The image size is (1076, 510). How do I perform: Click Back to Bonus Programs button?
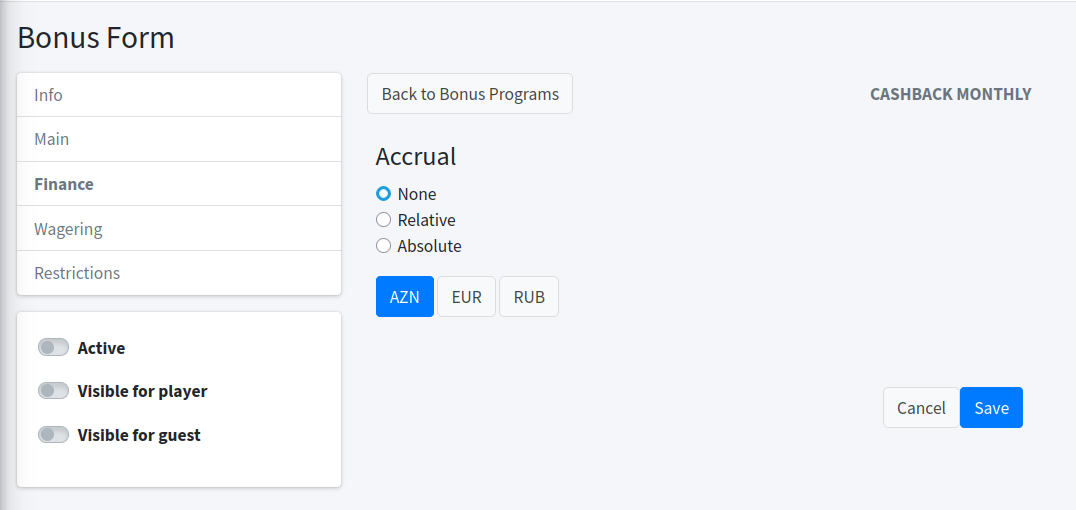click(470, 94)
